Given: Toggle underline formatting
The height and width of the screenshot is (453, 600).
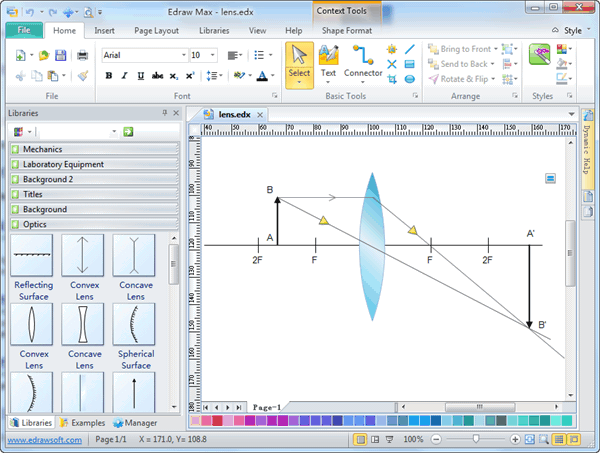Looking at the screenshot, I should coord(139,76).
